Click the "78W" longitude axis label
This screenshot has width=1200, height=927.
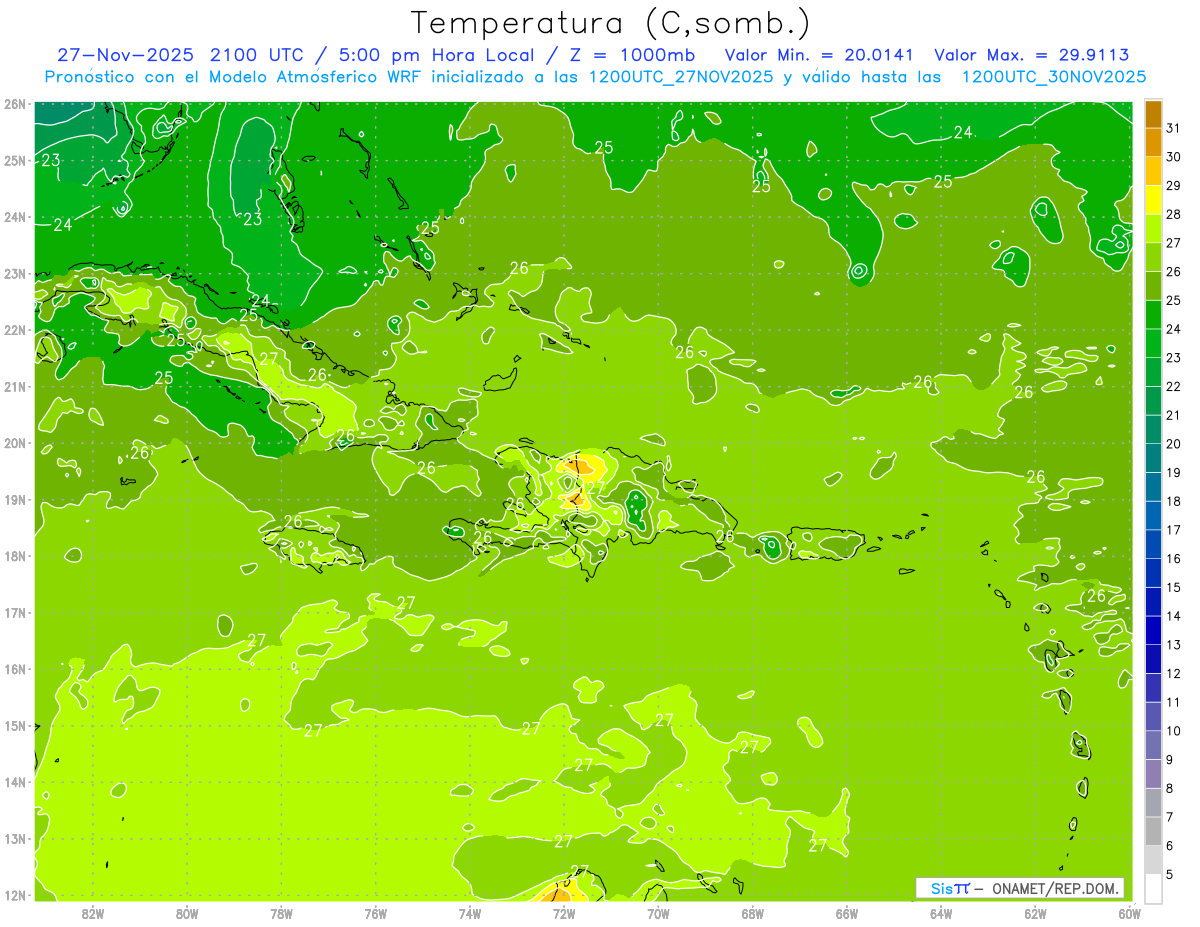281,913
